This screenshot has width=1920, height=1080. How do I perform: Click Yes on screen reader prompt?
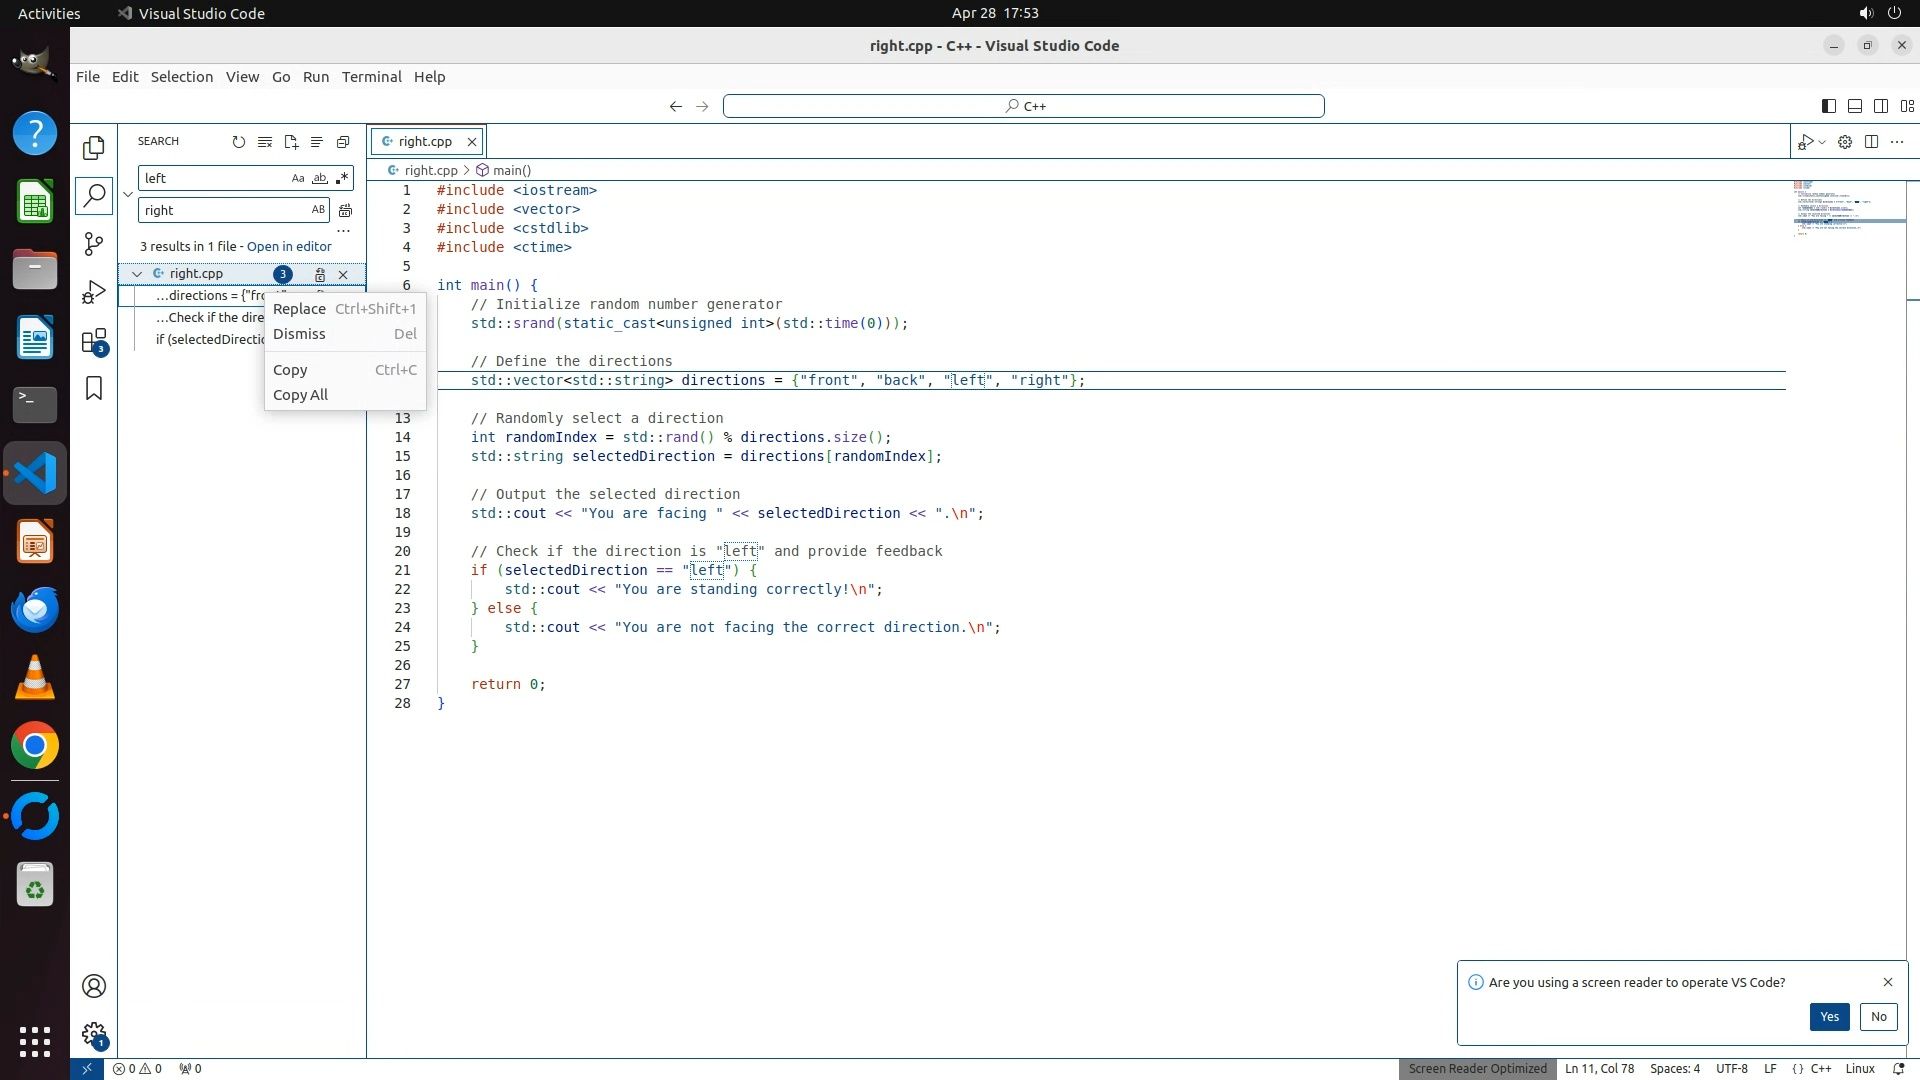(1828, 1016)
